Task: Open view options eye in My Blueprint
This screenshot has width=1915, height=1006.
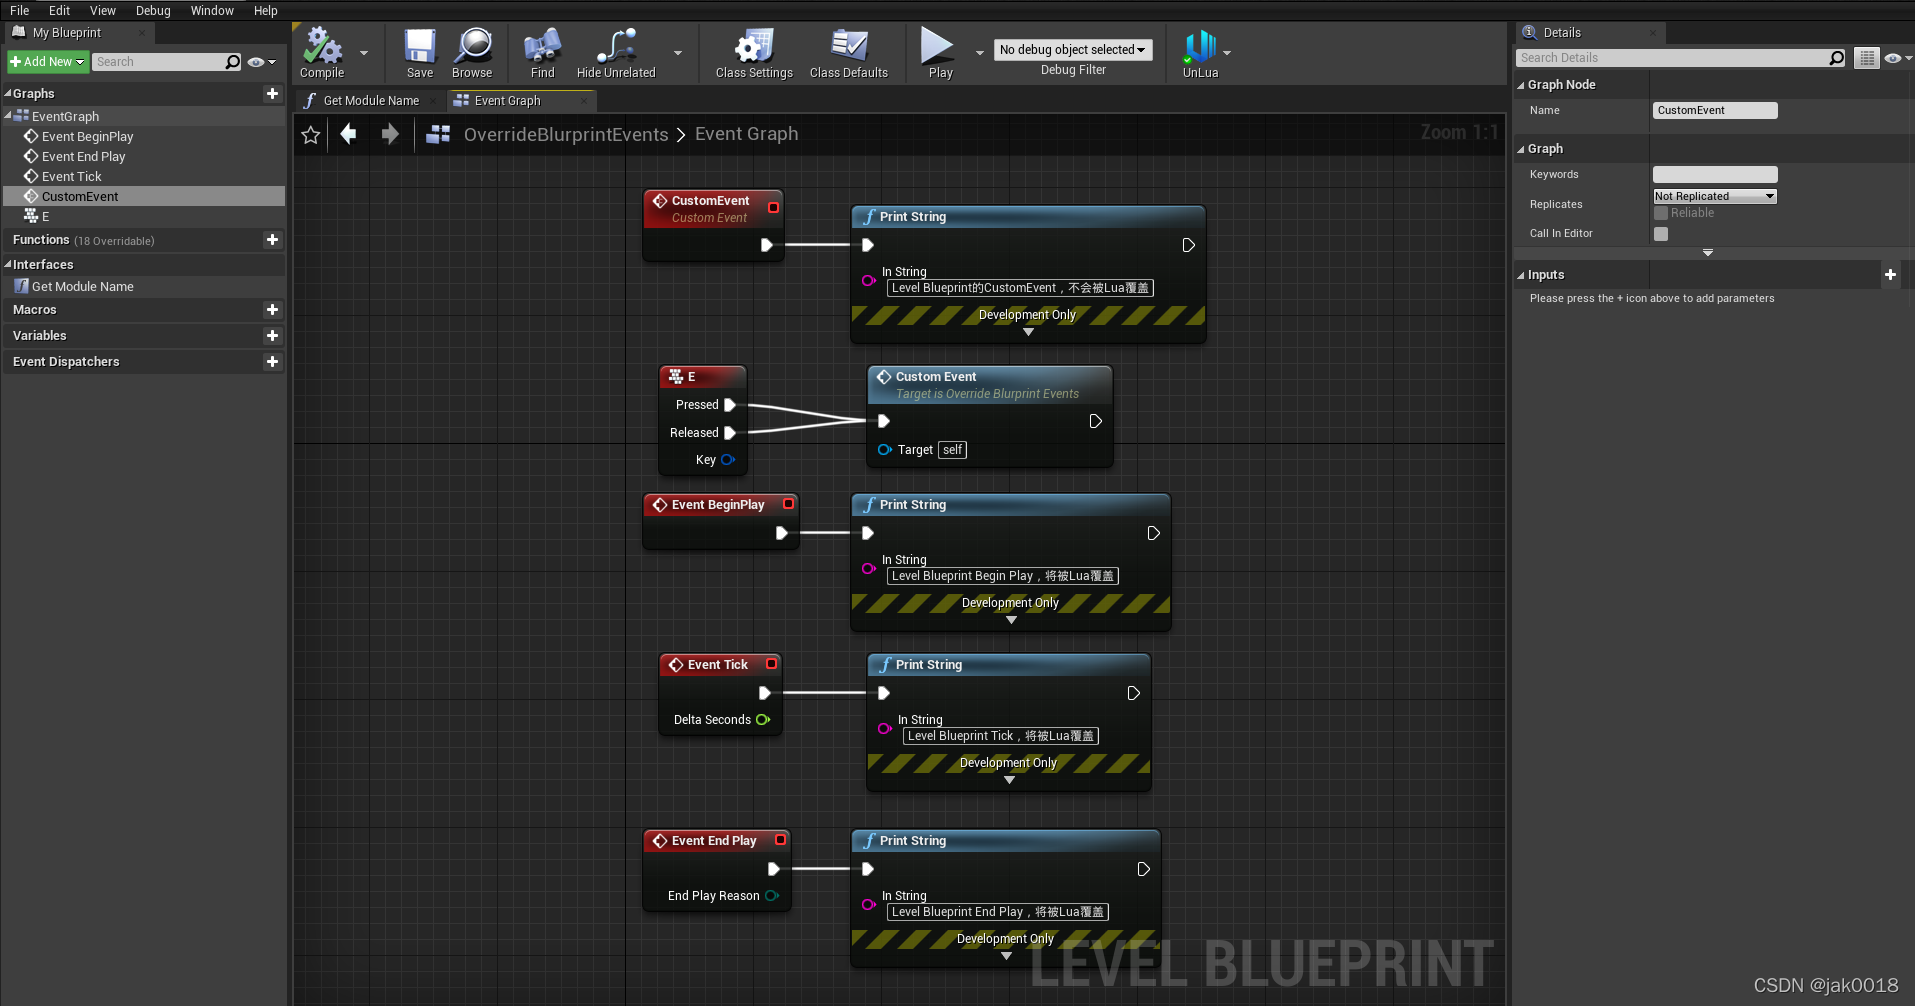Action: (x=262, y=62)
